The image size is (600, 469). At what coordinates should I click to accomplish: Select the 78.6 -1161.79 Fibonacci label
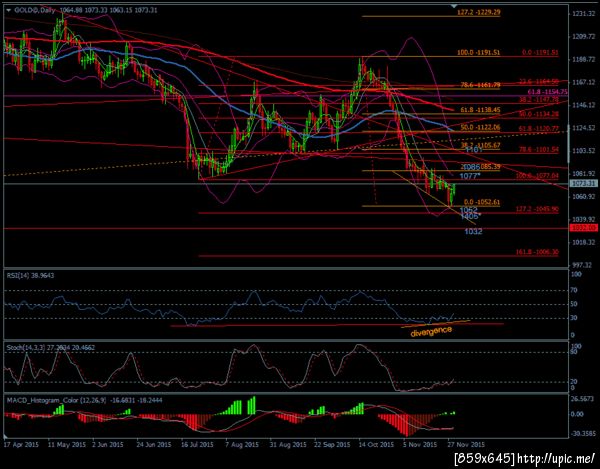point(480,85)
